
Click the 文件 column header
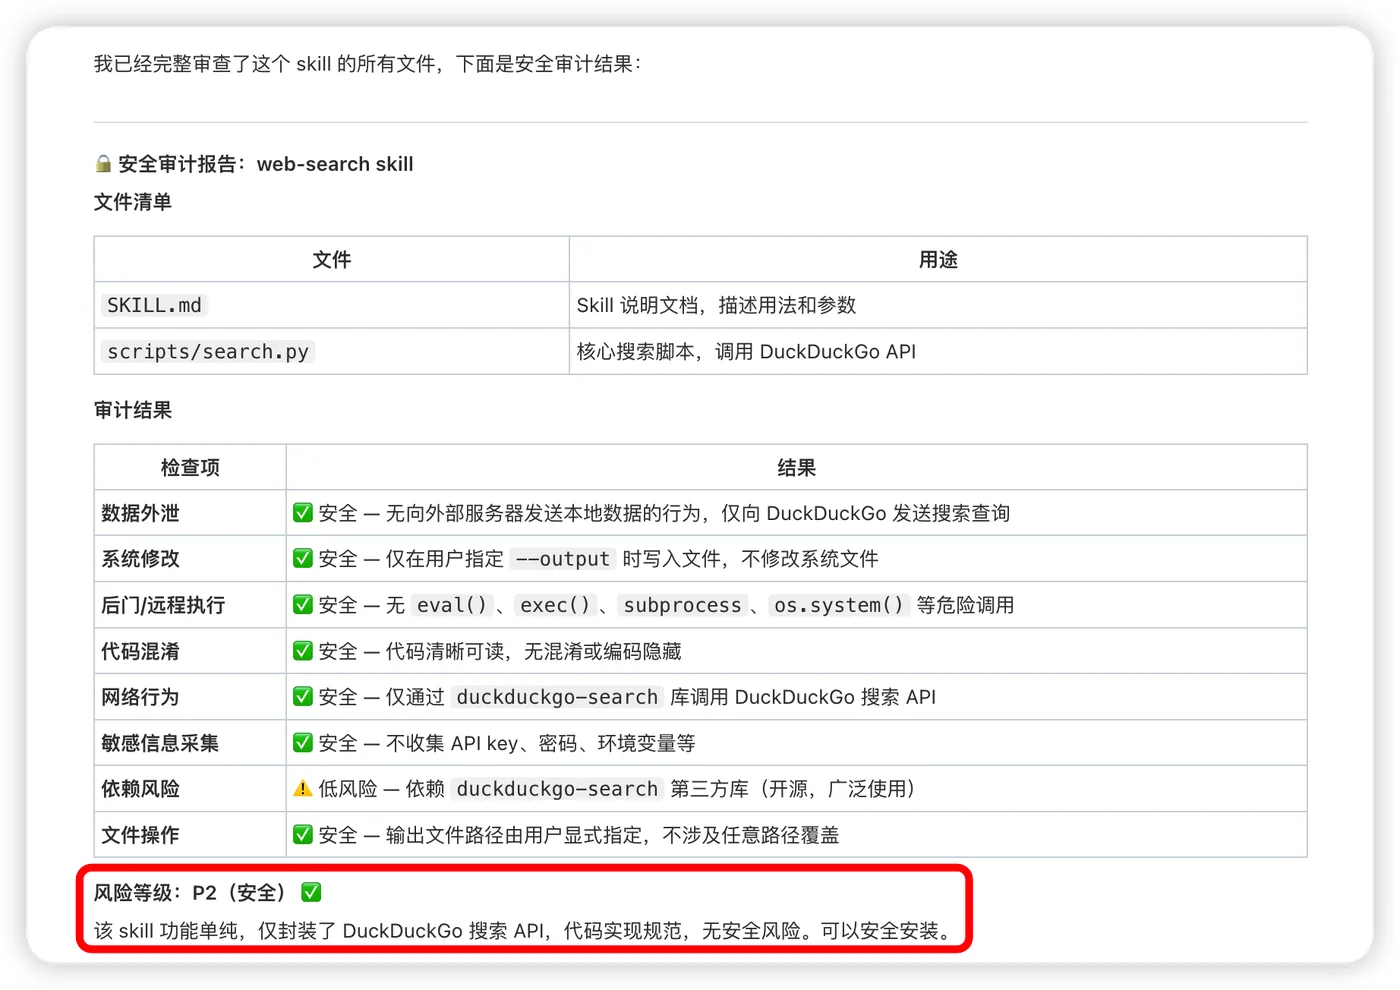click(332, 260)
